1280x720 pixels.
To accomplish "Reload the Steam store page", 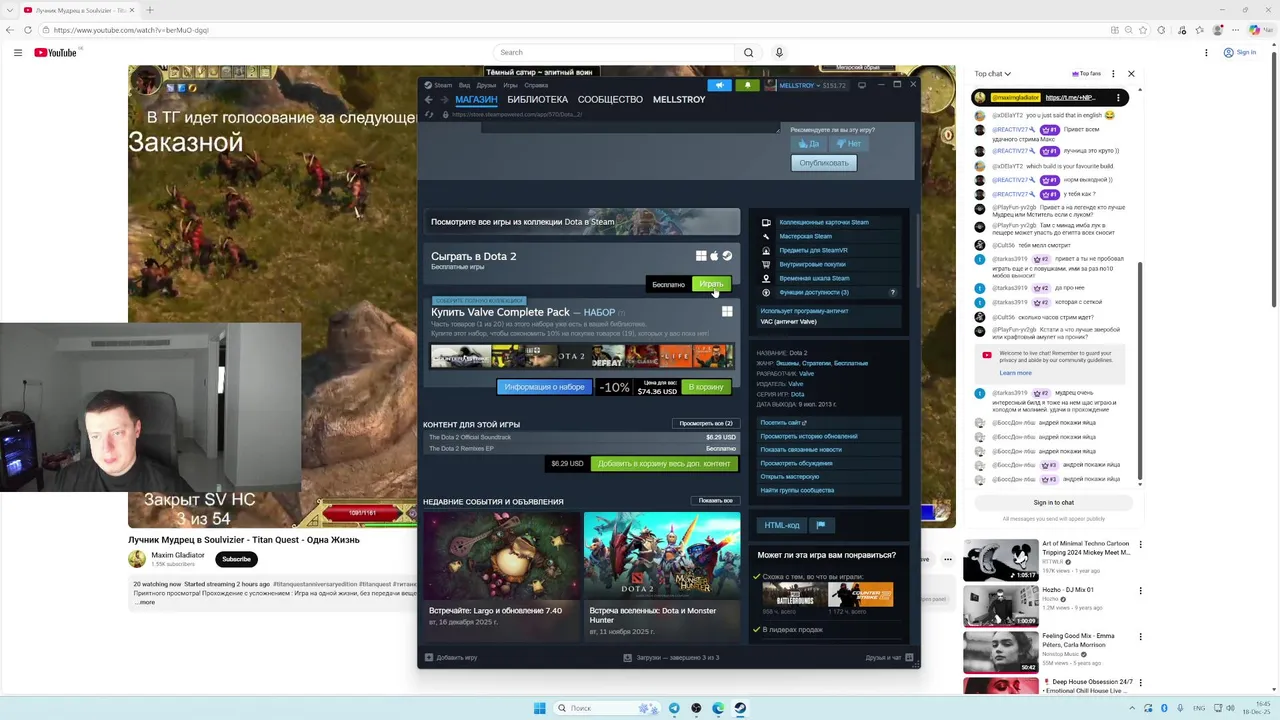I will (x=429, y=114).
